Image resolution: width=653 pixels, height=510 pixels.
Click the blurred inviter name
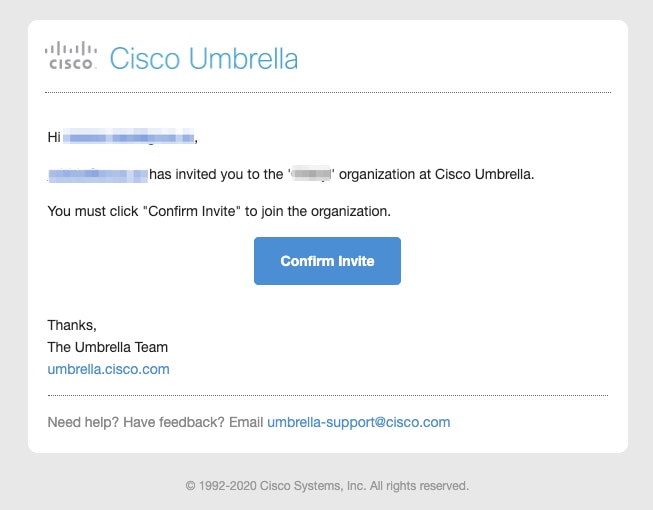point(98,175)
